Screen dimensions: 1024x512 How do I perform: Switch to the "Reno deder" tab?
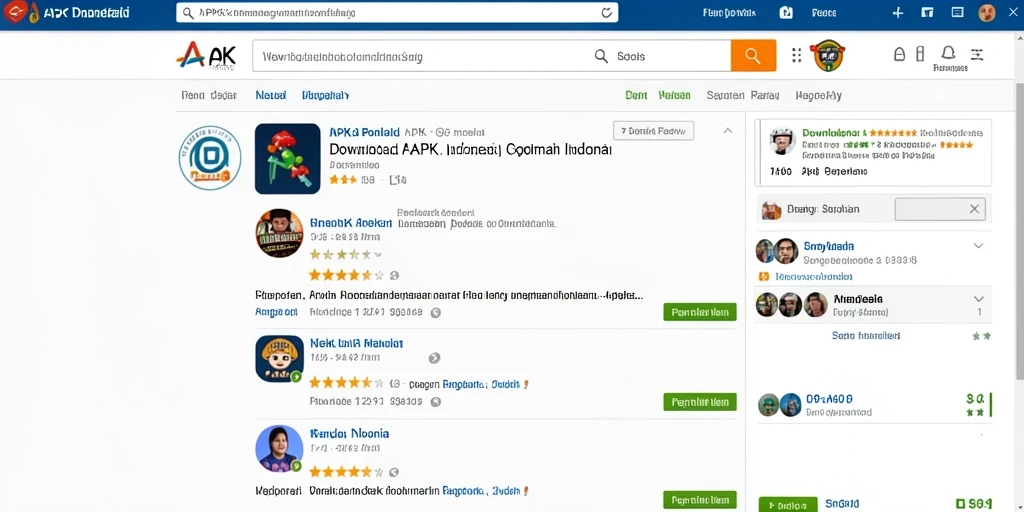click(209, 95)
